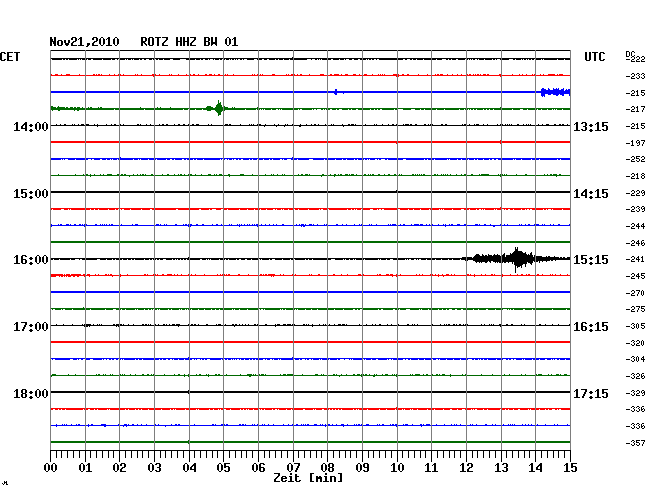Click the 'Zeit [min]' axis title
This screenshot has height=494, width=650.
tap(308, 478)
